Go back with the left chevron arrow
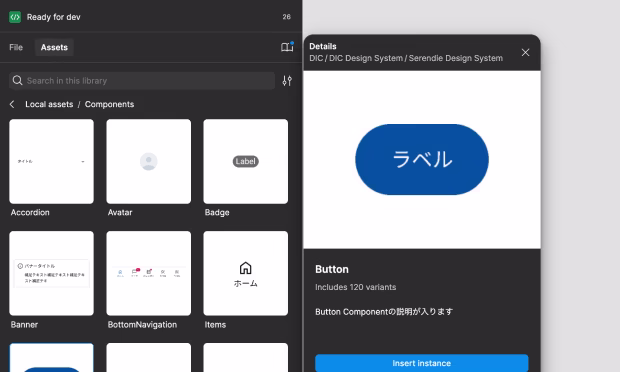Viewport: 620px width, 372px height. (12, 104)
